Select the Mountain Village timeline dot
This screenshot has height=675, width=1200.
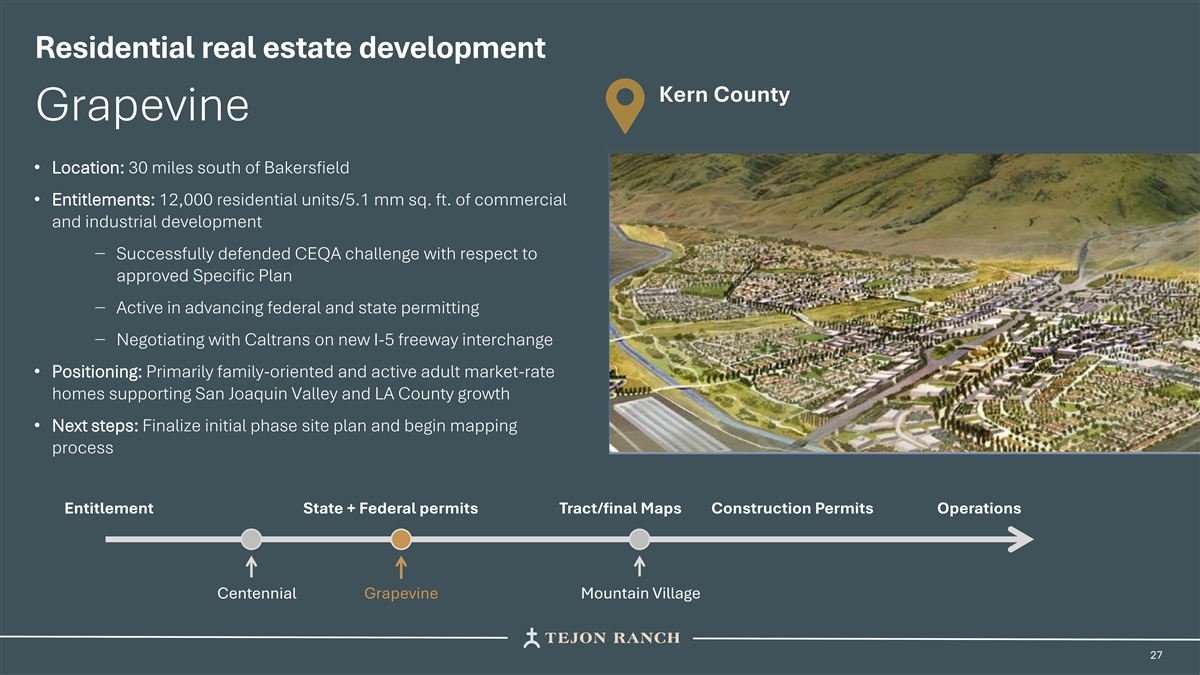click(640, 539)
